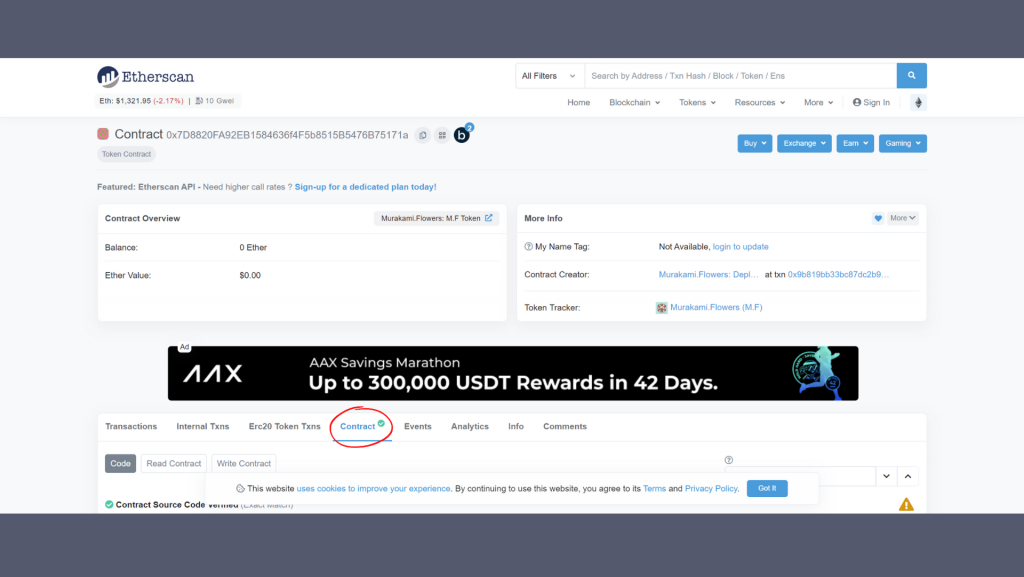Select the Contract tab
The height and width of the screenshot is (577, 1024).
click(x=362, y=426)
